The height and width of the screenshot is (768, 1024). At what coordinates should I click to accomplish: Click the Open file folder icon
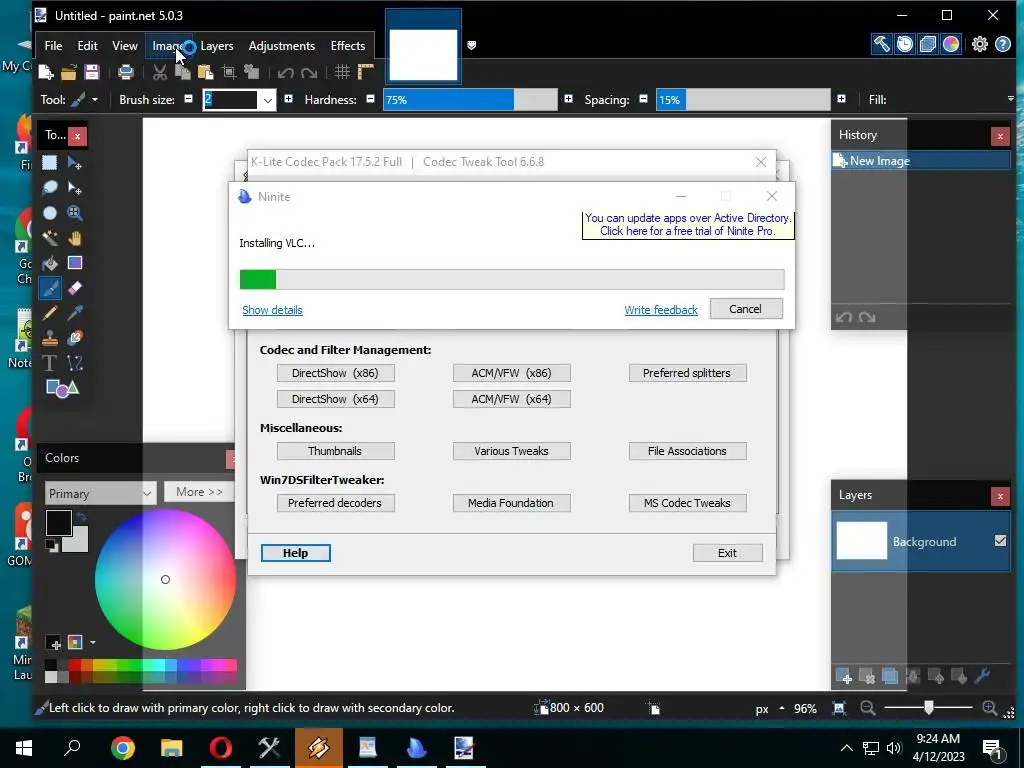69,72
